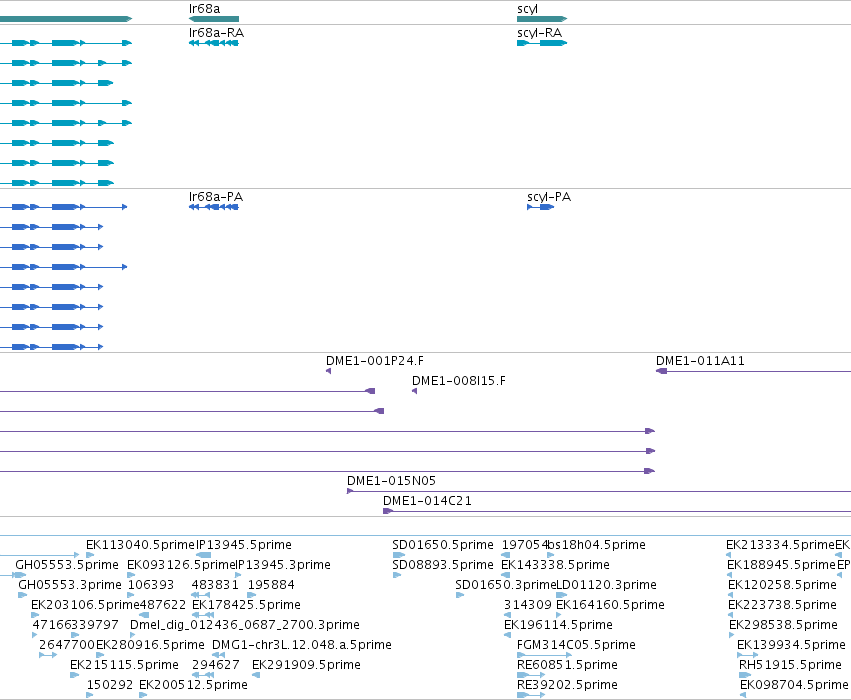This screenshot has width=851, height=700.
Task: Select DMG1-chr3L.12.048.a.5prime label
Action: (302, 645)
